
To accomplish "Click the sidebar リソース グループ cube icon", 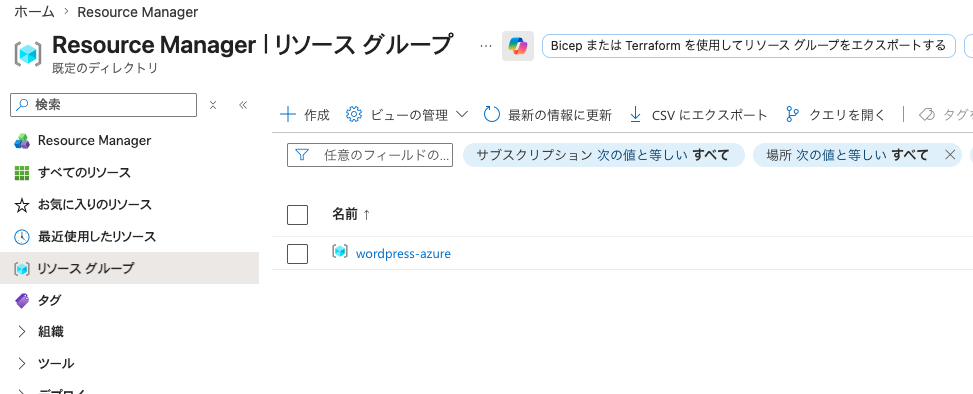I will (22, 269).
